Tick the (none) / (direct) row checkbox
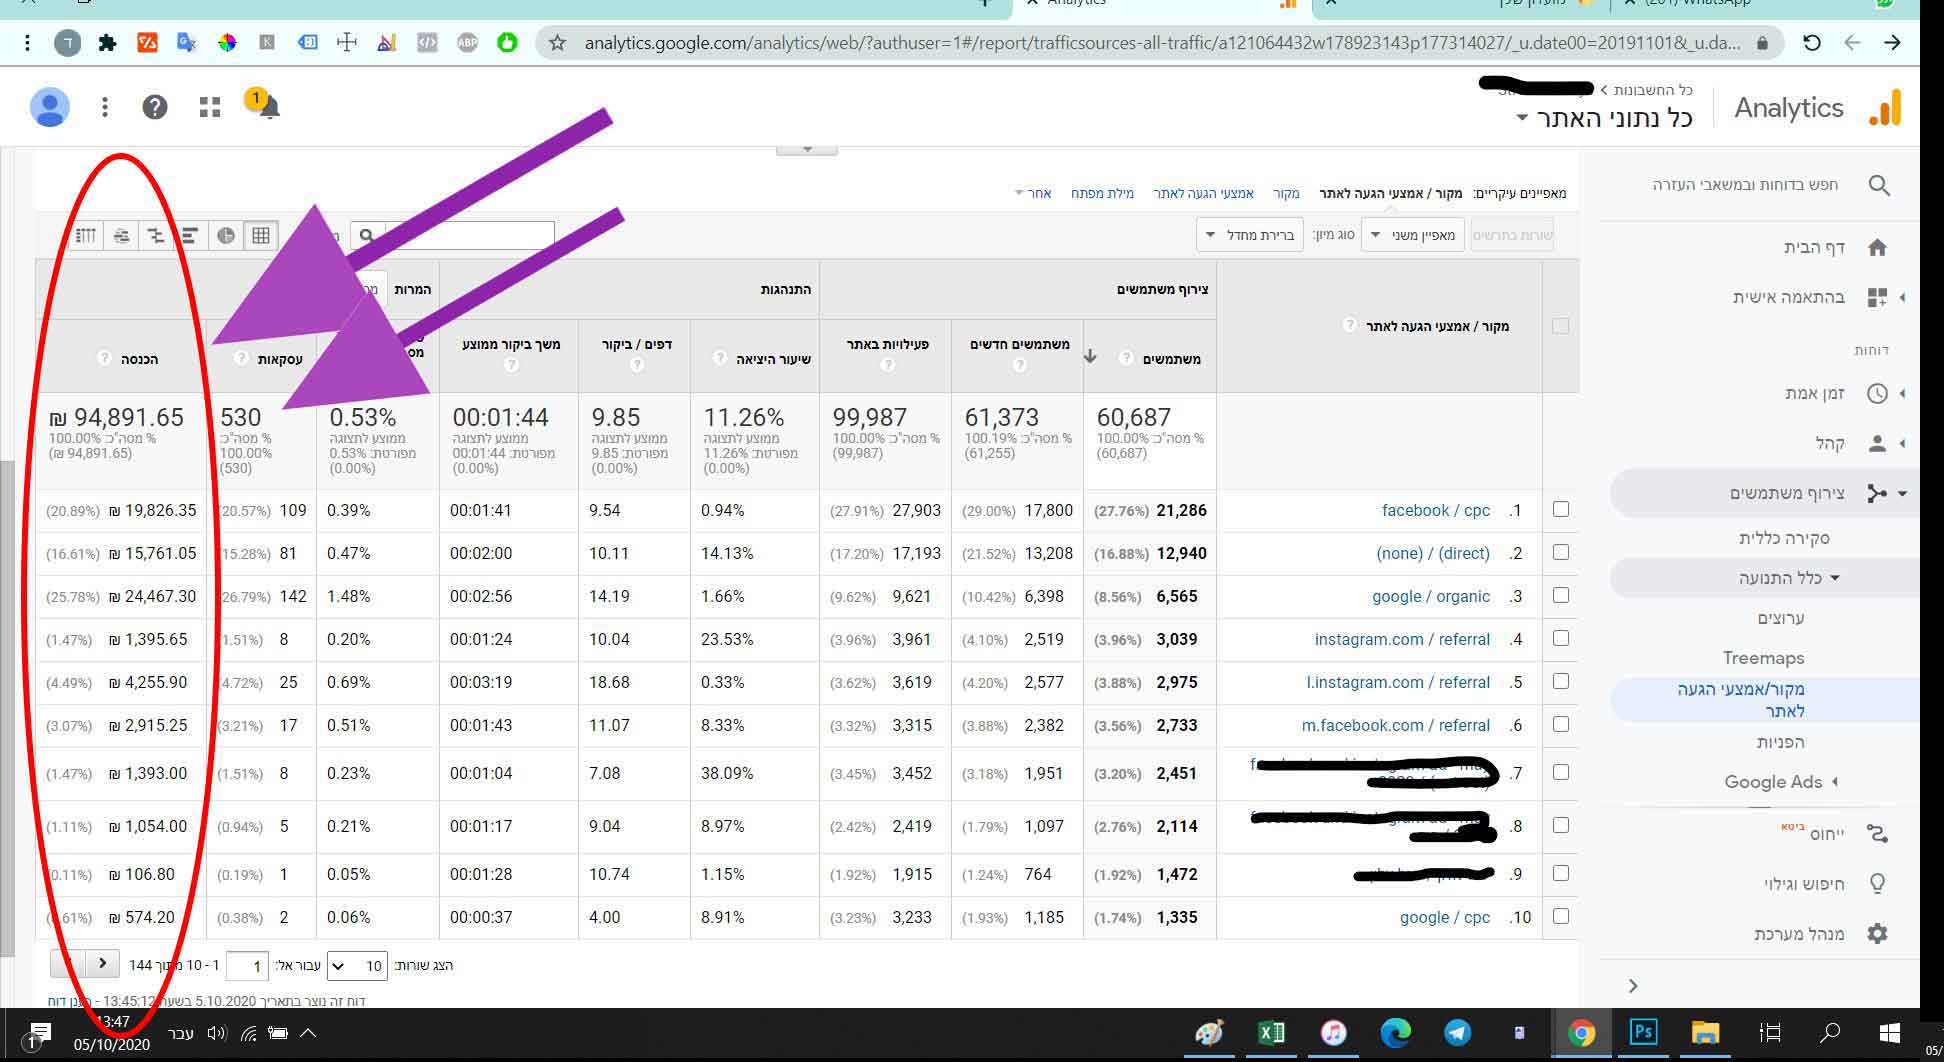 click(1561, 552)
